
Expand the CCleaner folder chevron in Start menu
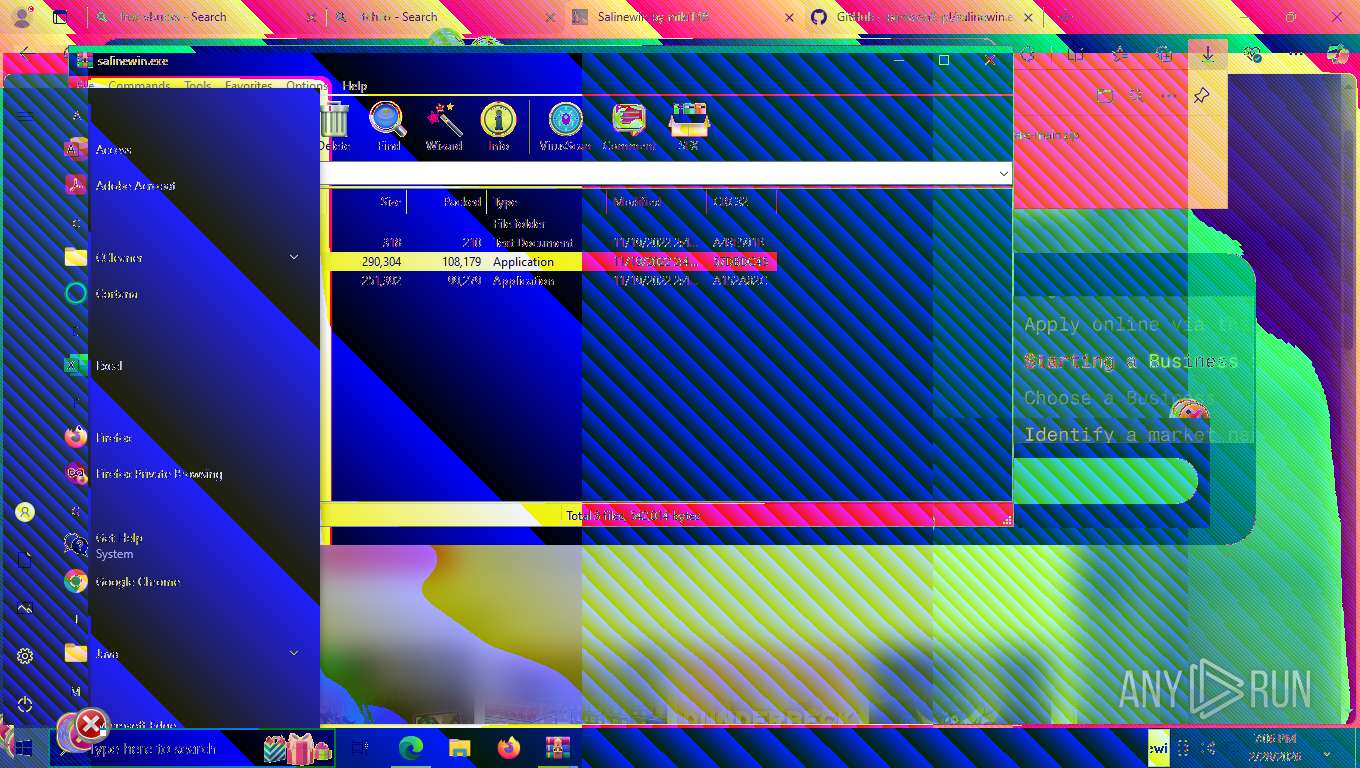pos(294,258)
